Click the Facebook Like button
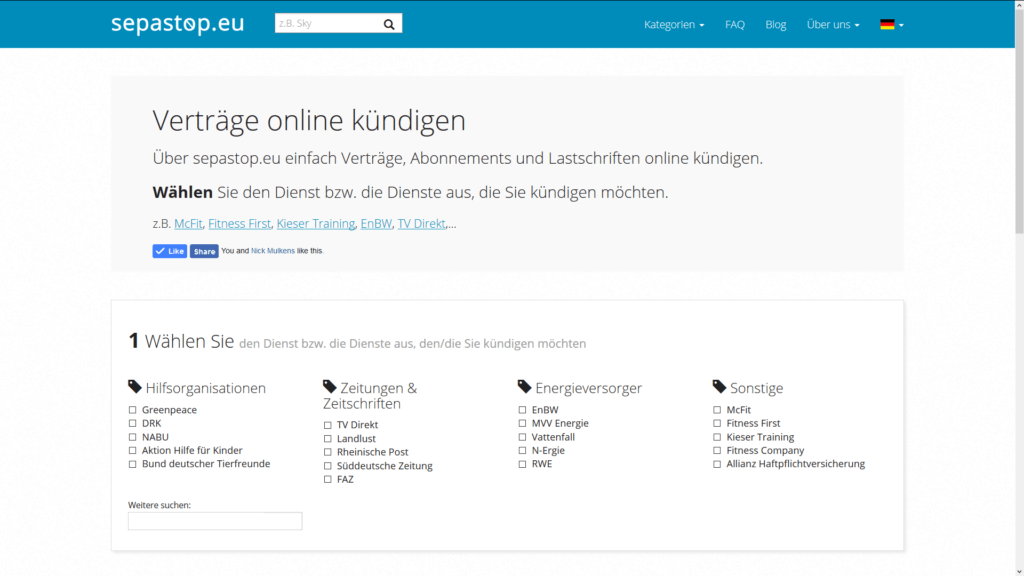The height and width of the screenshot is (576, 1024). 170,251
